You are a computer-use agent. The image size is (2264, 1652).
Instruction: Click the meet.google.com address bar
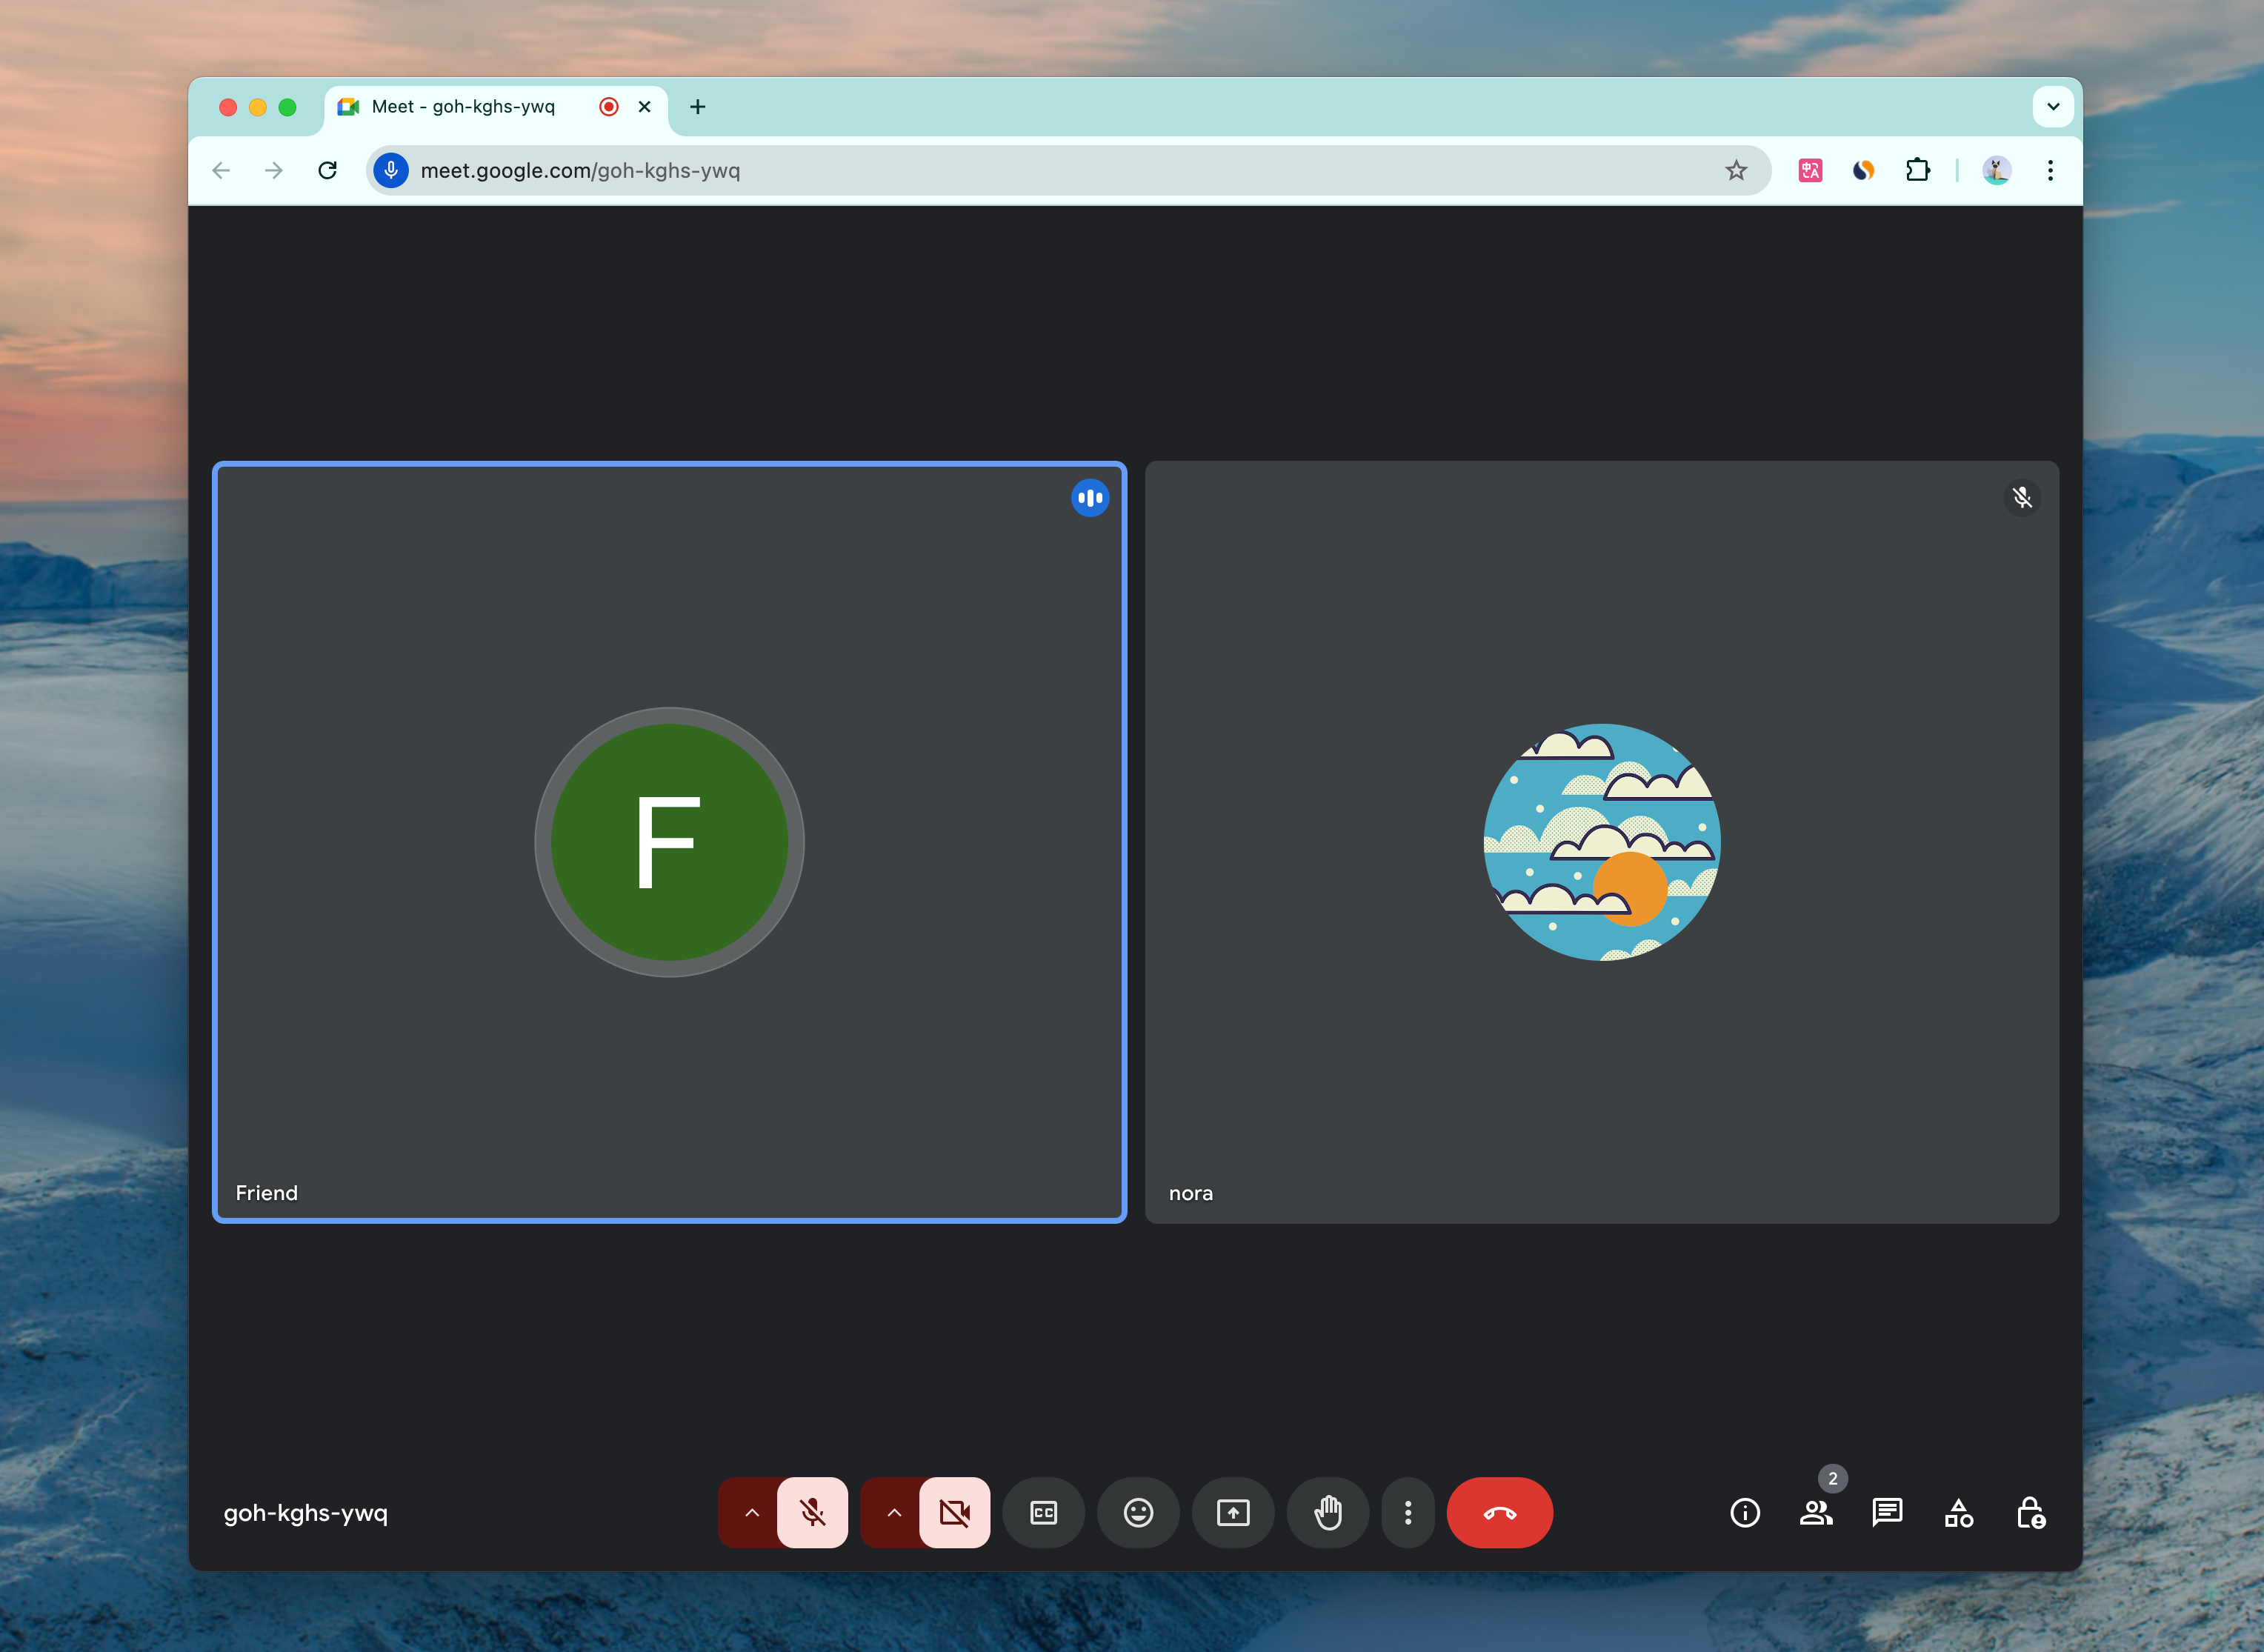1000,170
